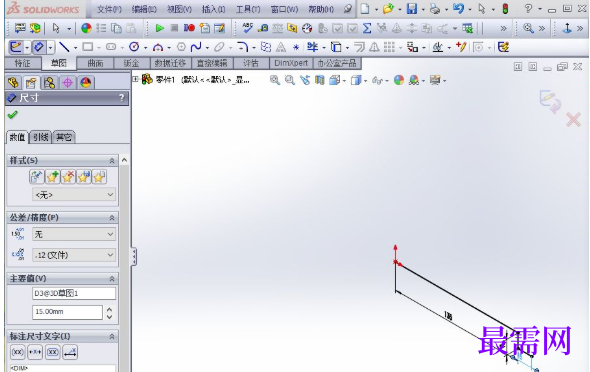Click the green Run macro button
This screenshot has width=590, height=372.
(x=160, y=28)
